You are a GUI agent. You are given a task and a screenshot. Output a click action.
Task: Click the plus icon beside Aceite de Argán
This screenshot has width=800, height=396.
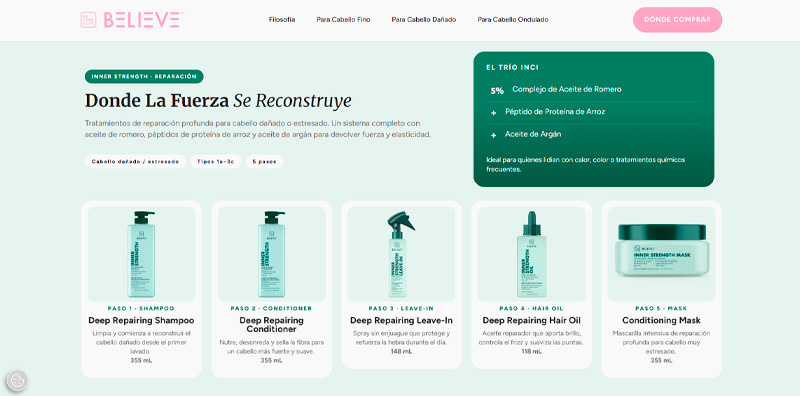click(x=493, y=135)
